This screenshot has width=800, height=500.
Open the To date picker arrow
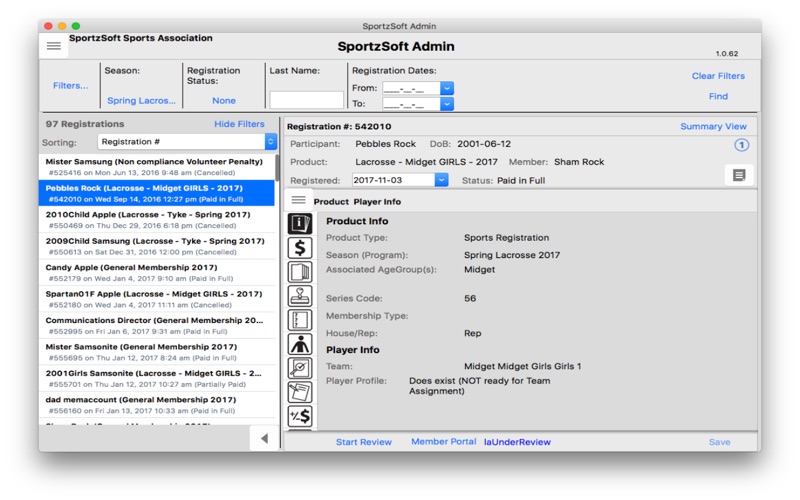[x=446, y=104]
